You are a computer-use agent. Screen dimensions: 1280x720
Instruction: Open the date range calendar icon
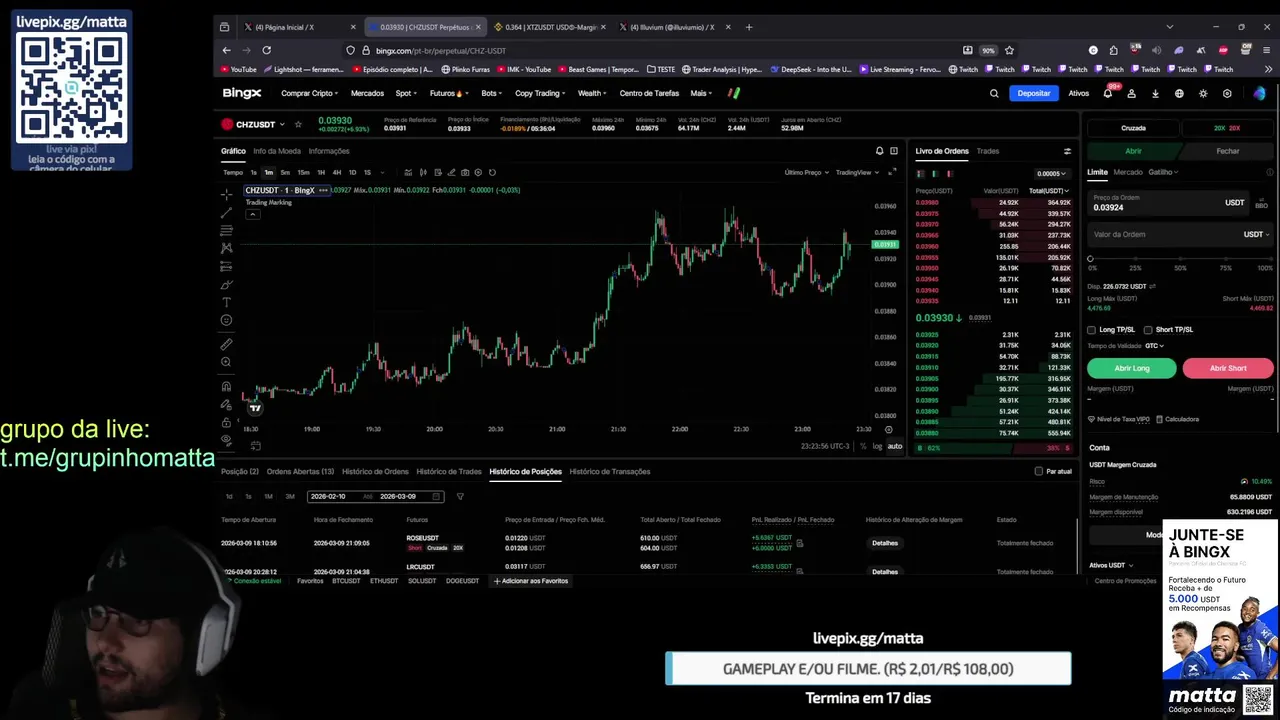(436, 496)
